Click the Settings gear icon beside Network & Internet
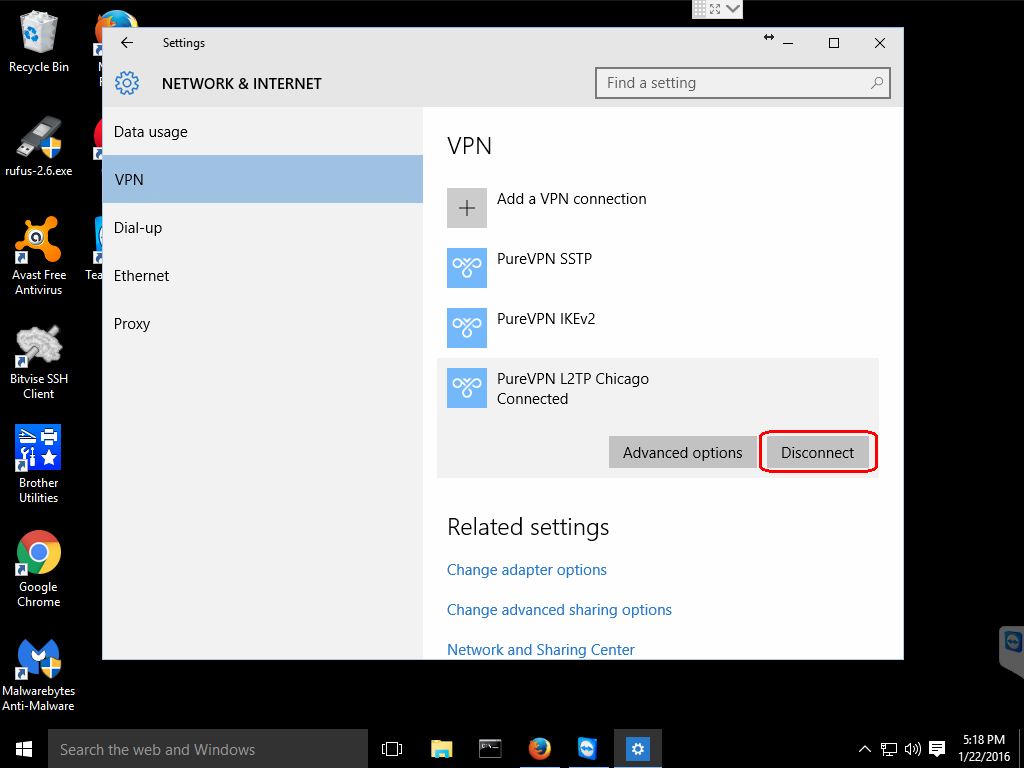This screenshot has height=768, width=1024. 127,83
